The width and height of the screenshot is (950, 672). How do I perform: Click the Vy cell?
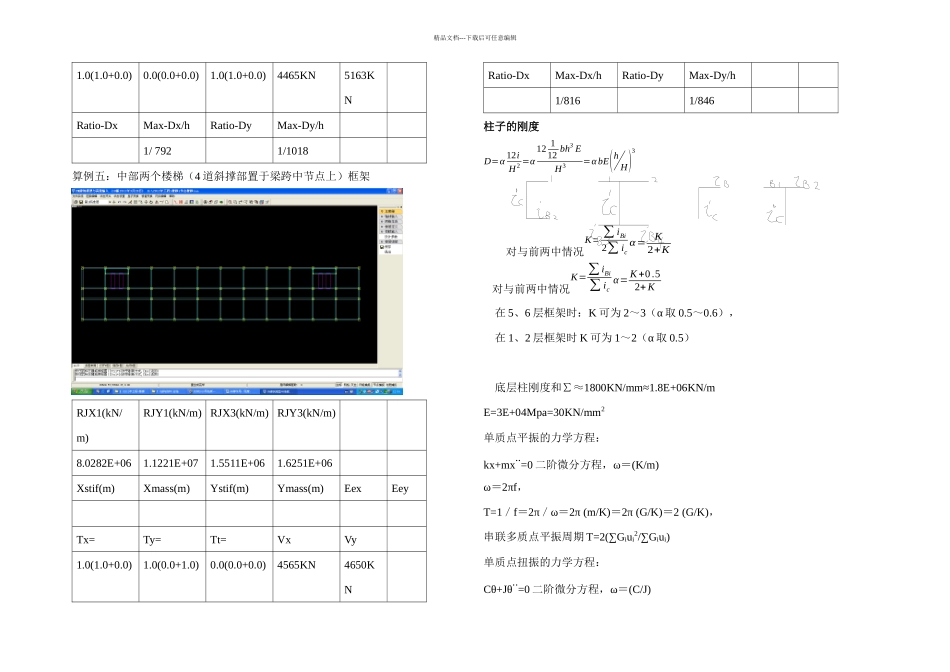pyautogui.click(x=363, y=539)
